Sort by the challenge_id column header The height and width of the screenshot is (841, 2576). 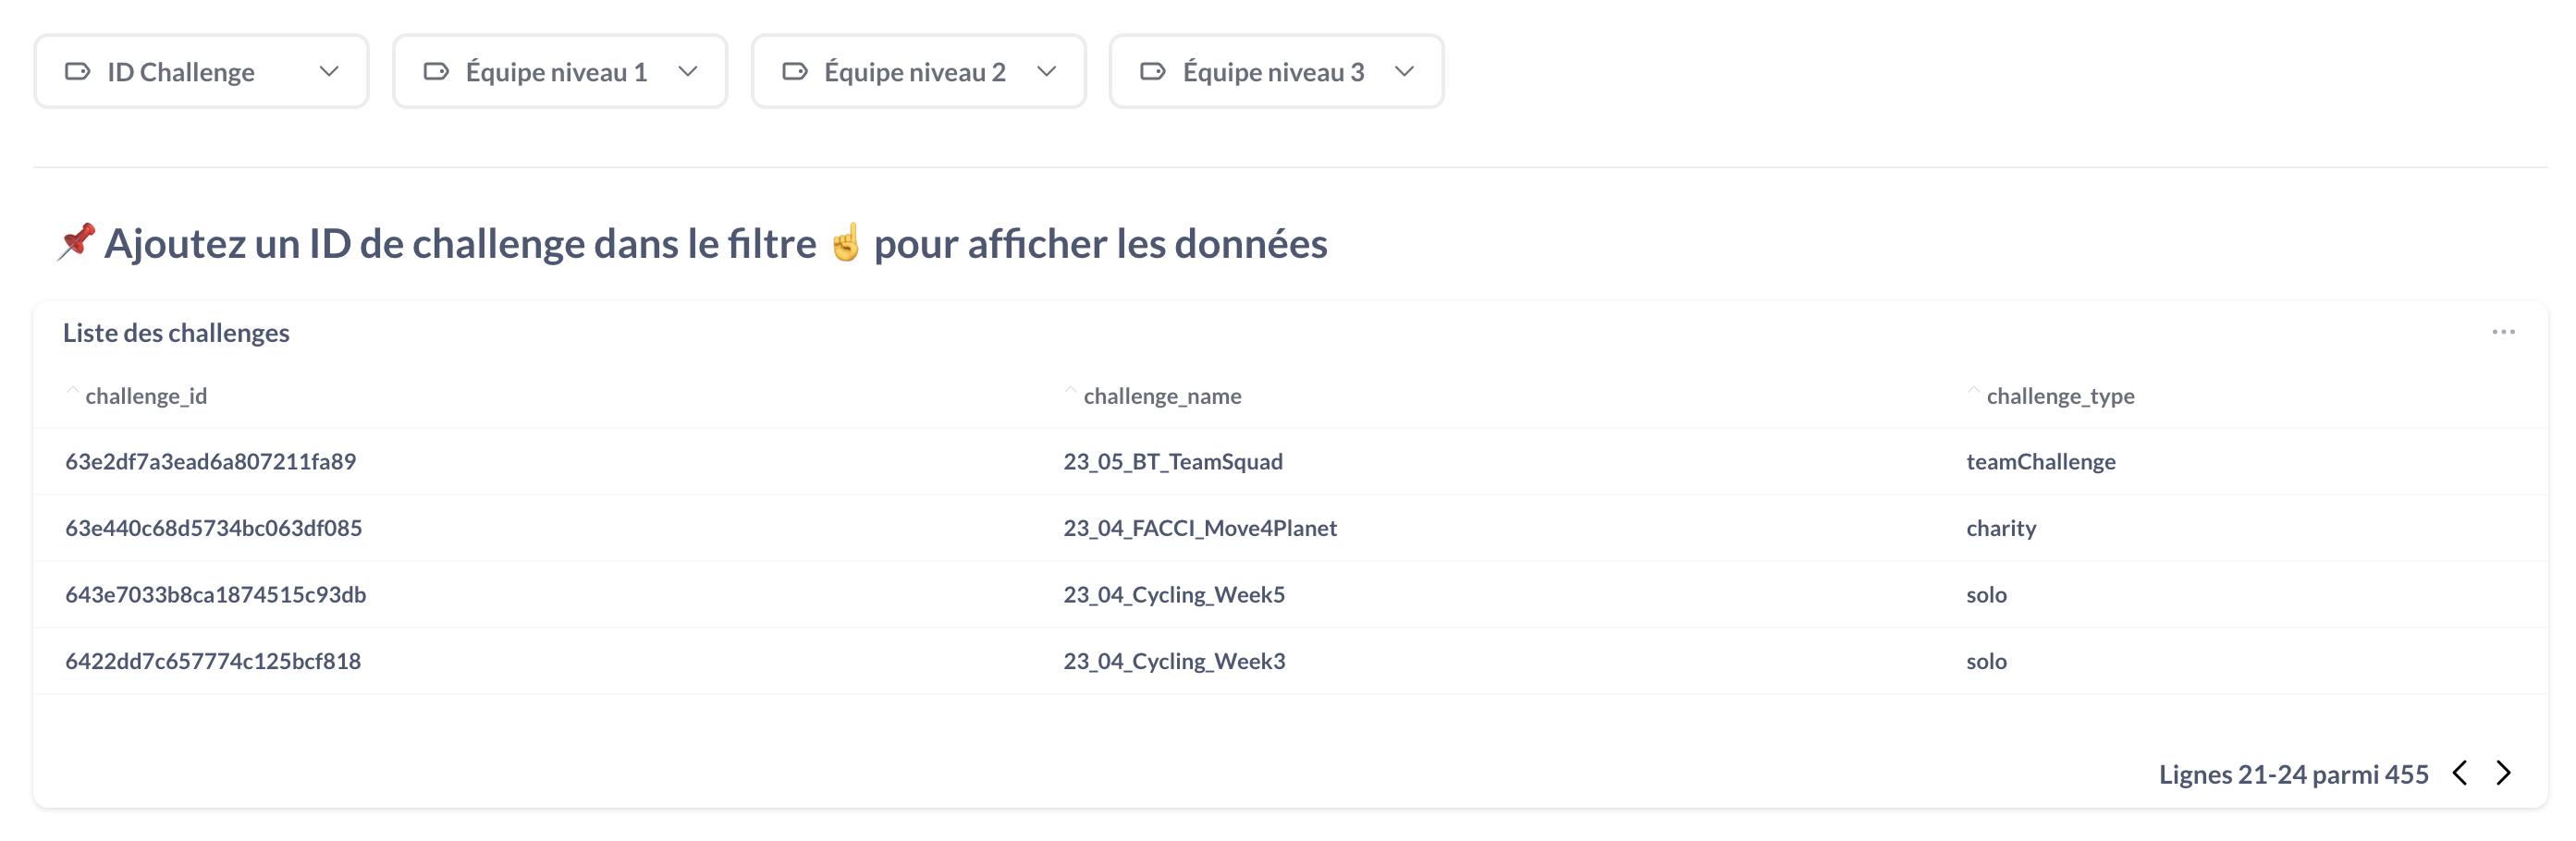pos(146,396)
